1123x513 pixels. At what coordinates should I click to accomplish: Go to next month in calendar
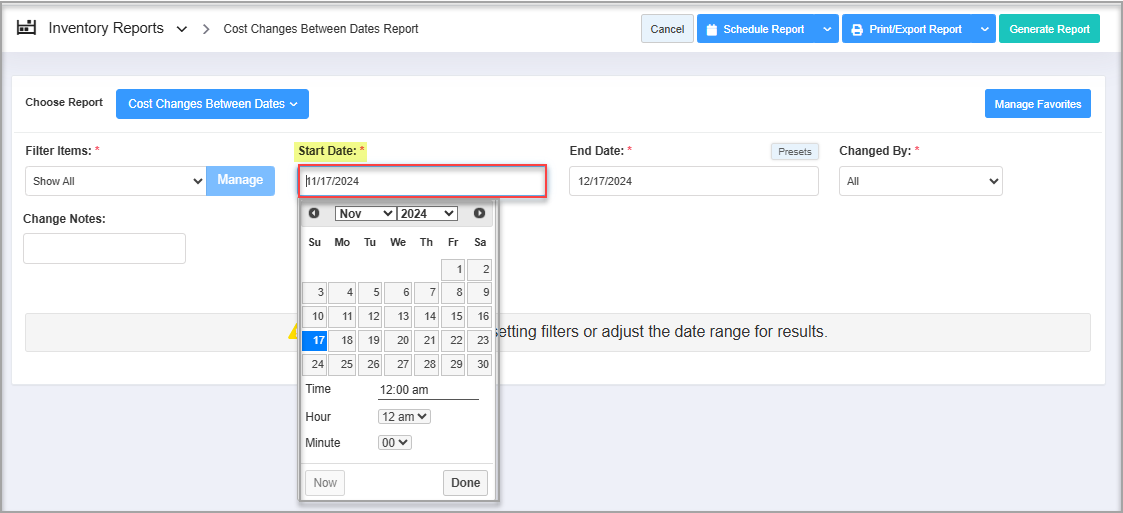pyautogui.click(x=479, y=213)
